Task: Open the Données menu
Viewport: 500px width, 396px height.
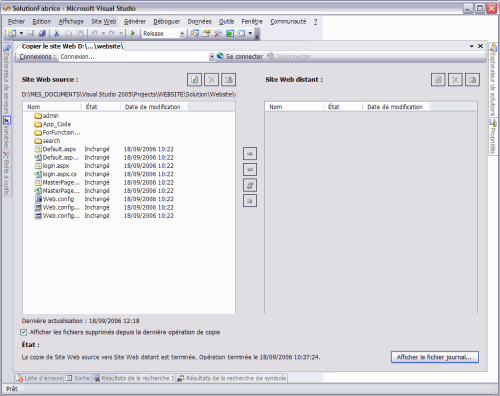Action: pyautogui.click(x=199, y=22)
